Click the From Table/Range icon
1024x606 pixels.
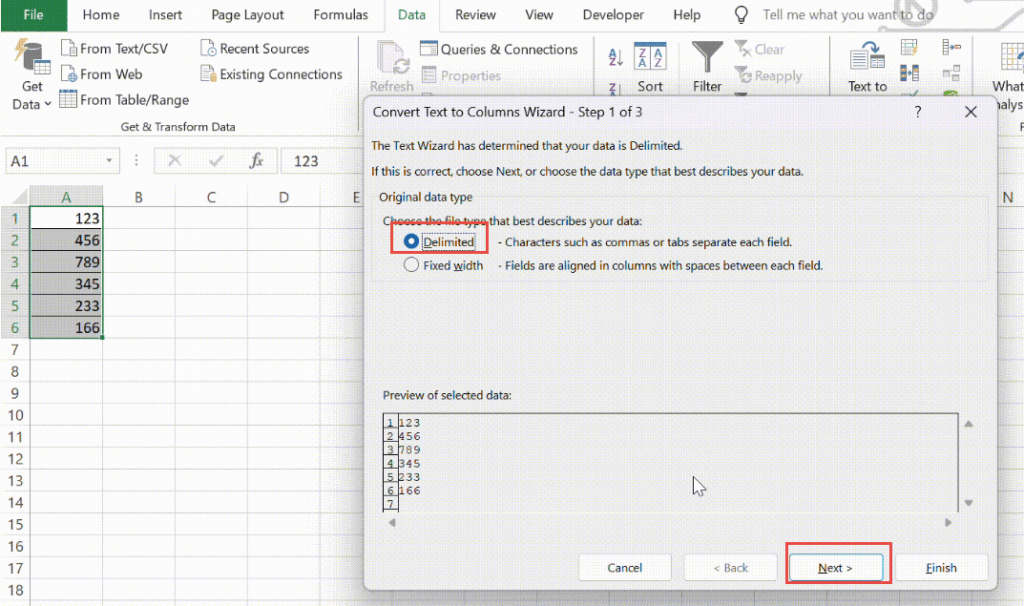pos(69,99)
